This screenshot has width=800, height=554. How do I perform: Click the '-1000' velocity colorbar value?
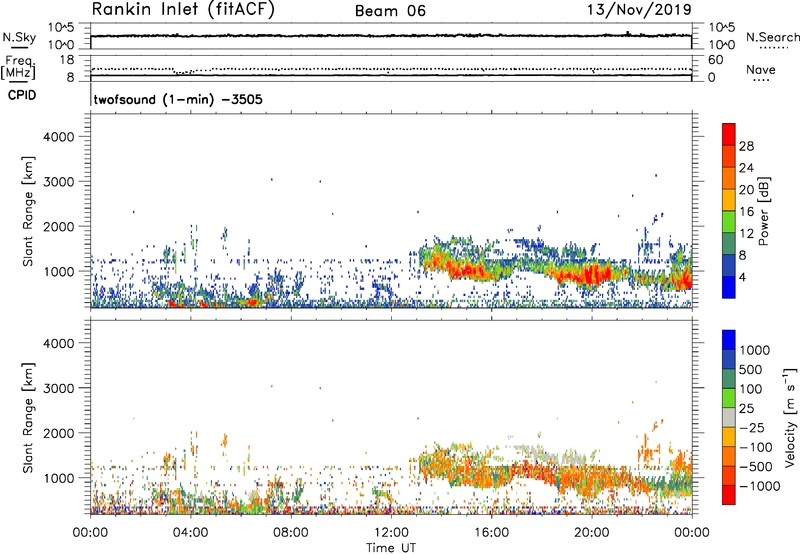click(759, 486)
